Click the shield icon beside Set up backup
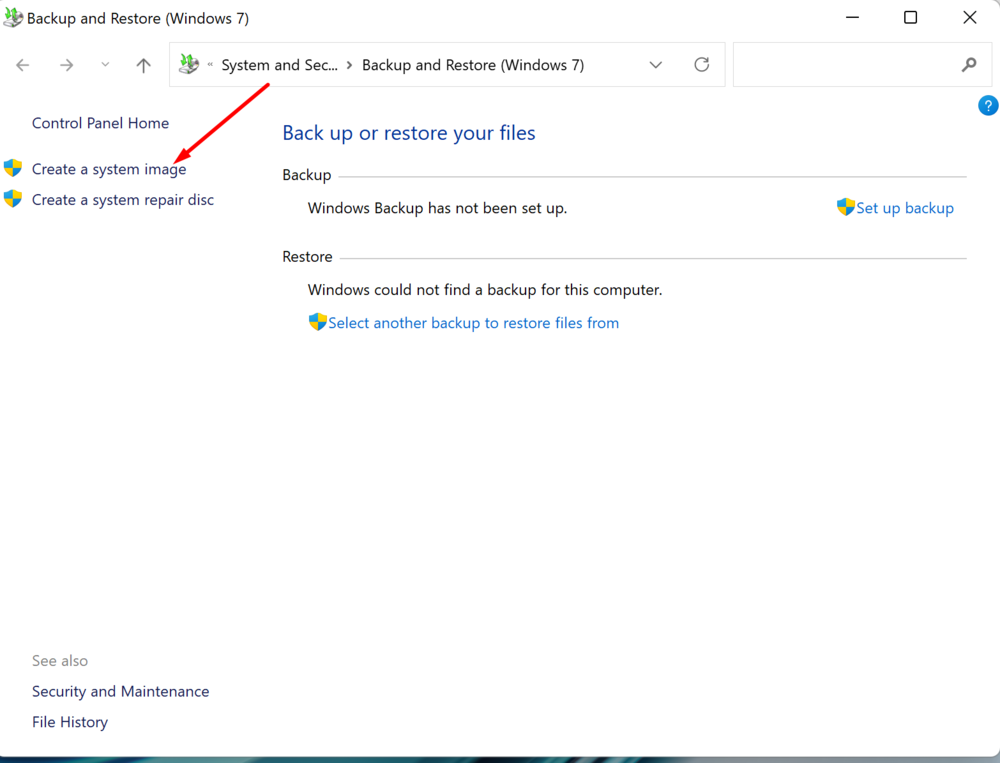The width and height of the screenshot is (1000, 763). coord(845,207)
